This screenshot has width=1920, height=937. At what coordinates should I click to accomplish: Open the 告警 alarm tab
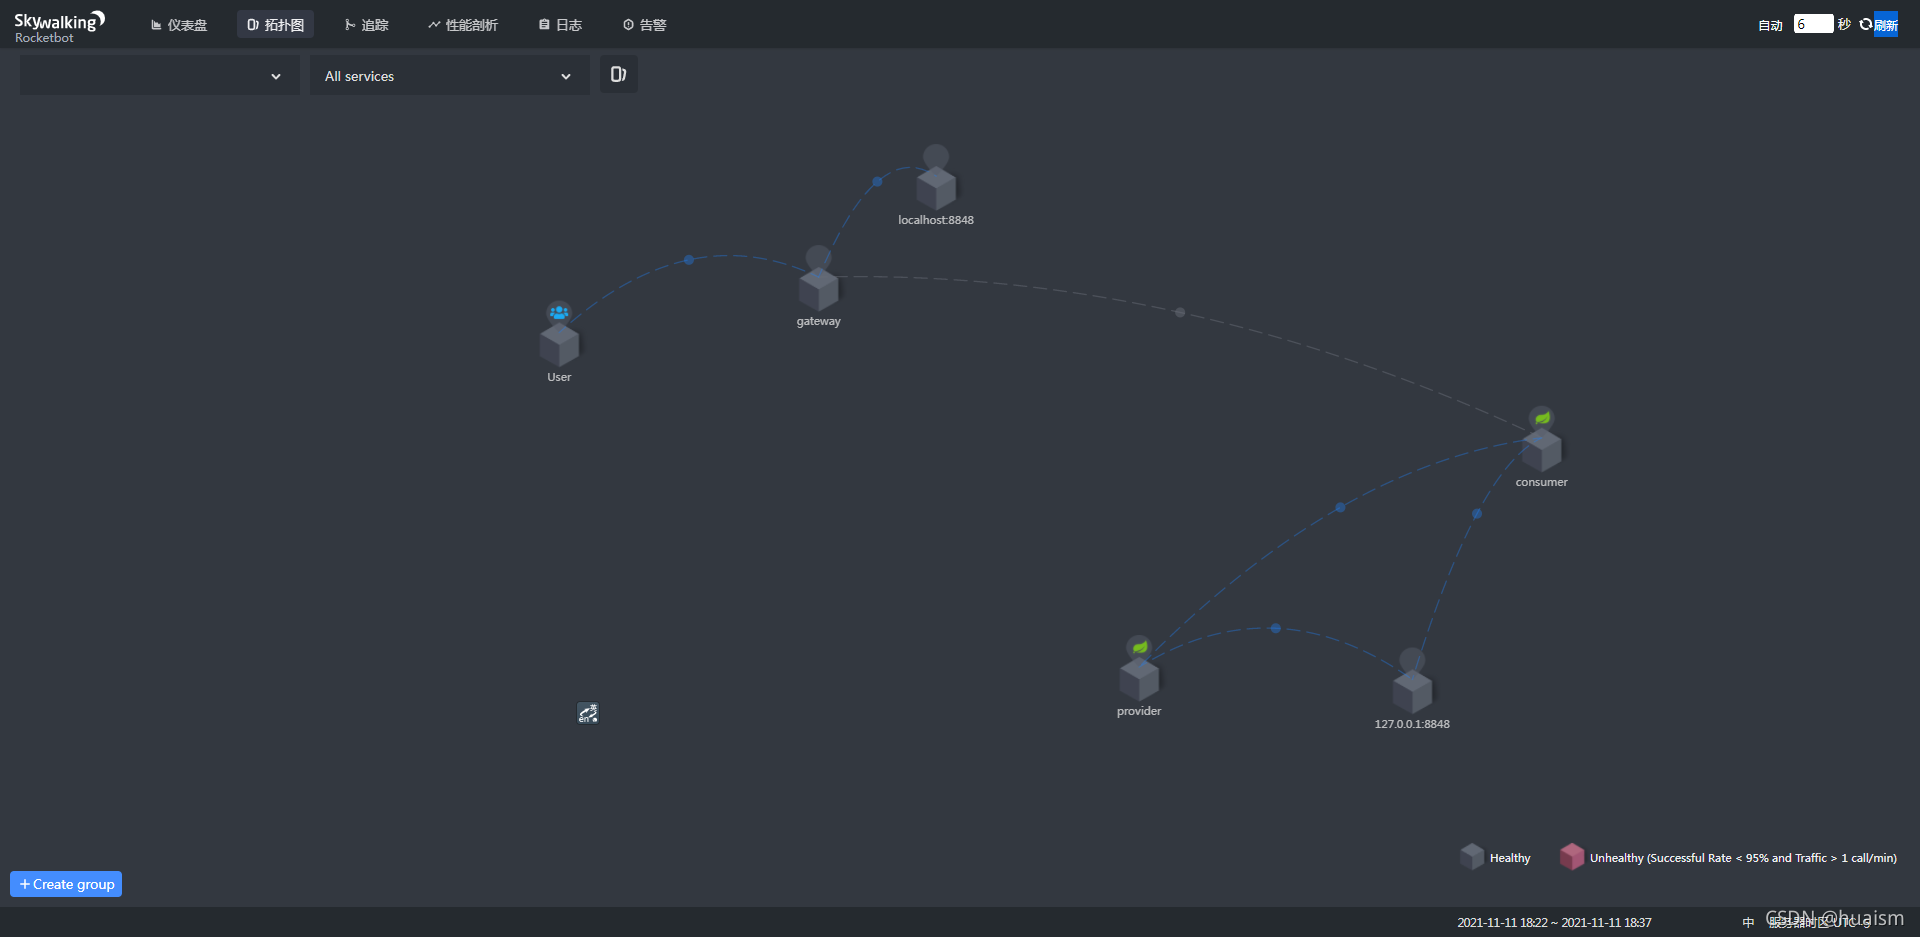point(644,25)
